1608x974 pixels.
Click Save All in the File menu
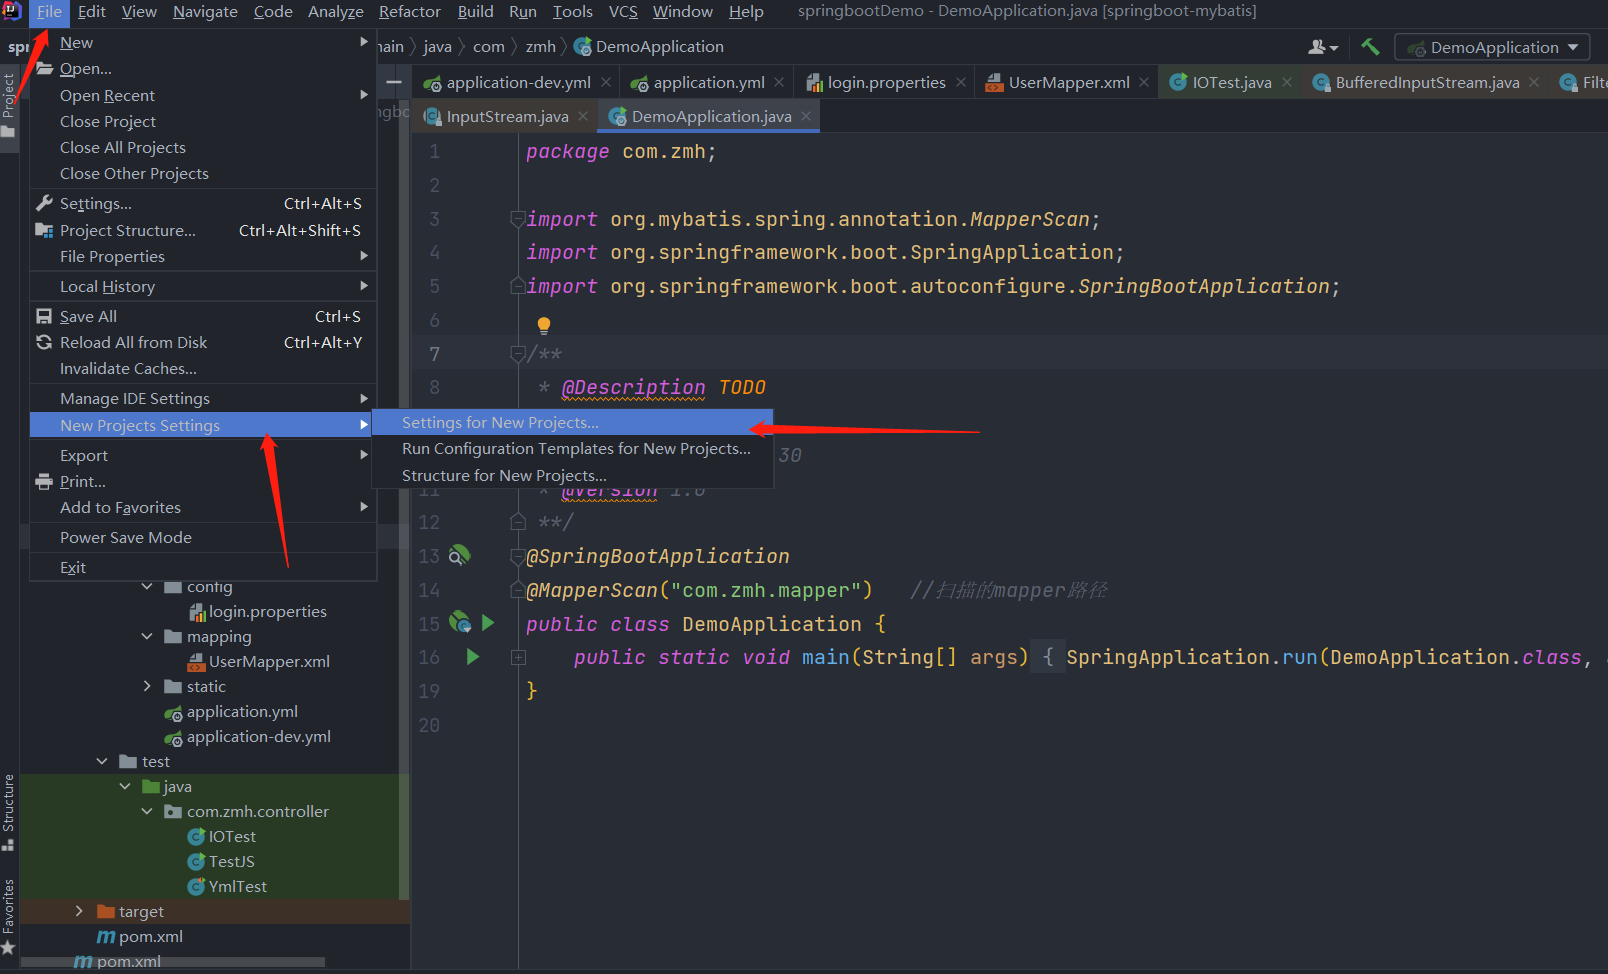88,315
